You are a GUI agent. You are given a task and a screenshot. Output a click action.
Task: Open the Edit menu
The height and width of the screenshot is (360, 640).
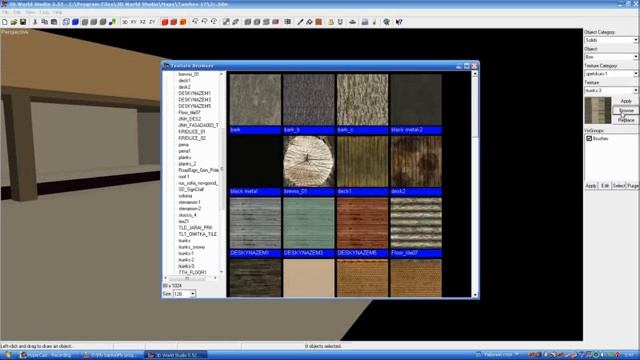coord(17,13)
